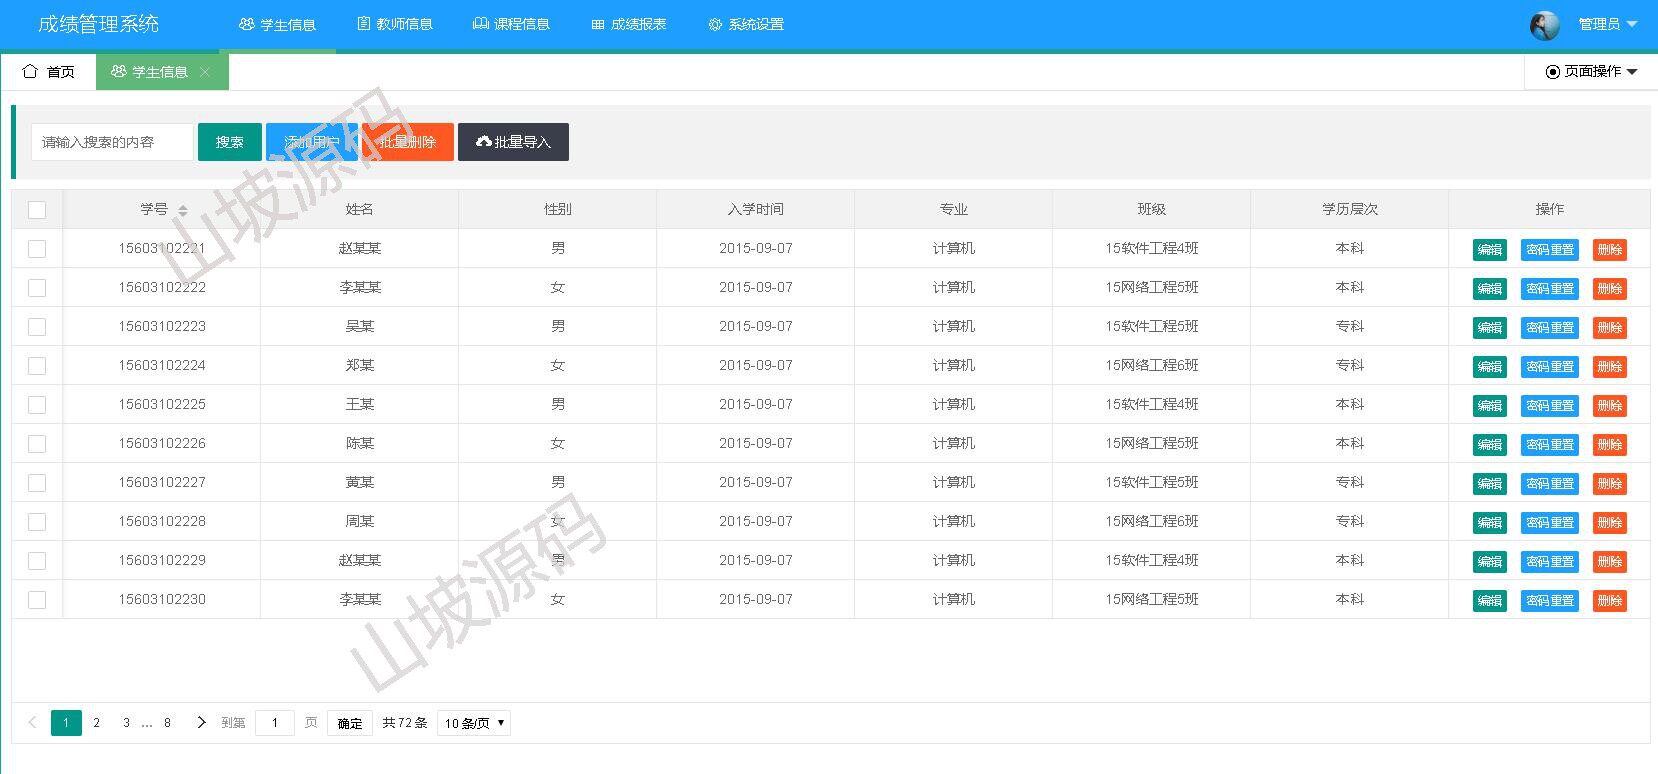Image resolution: width=1658 pixels, height=774 pixels.
Task: Delete student 15603102221 row
Action: point(1610,250)
